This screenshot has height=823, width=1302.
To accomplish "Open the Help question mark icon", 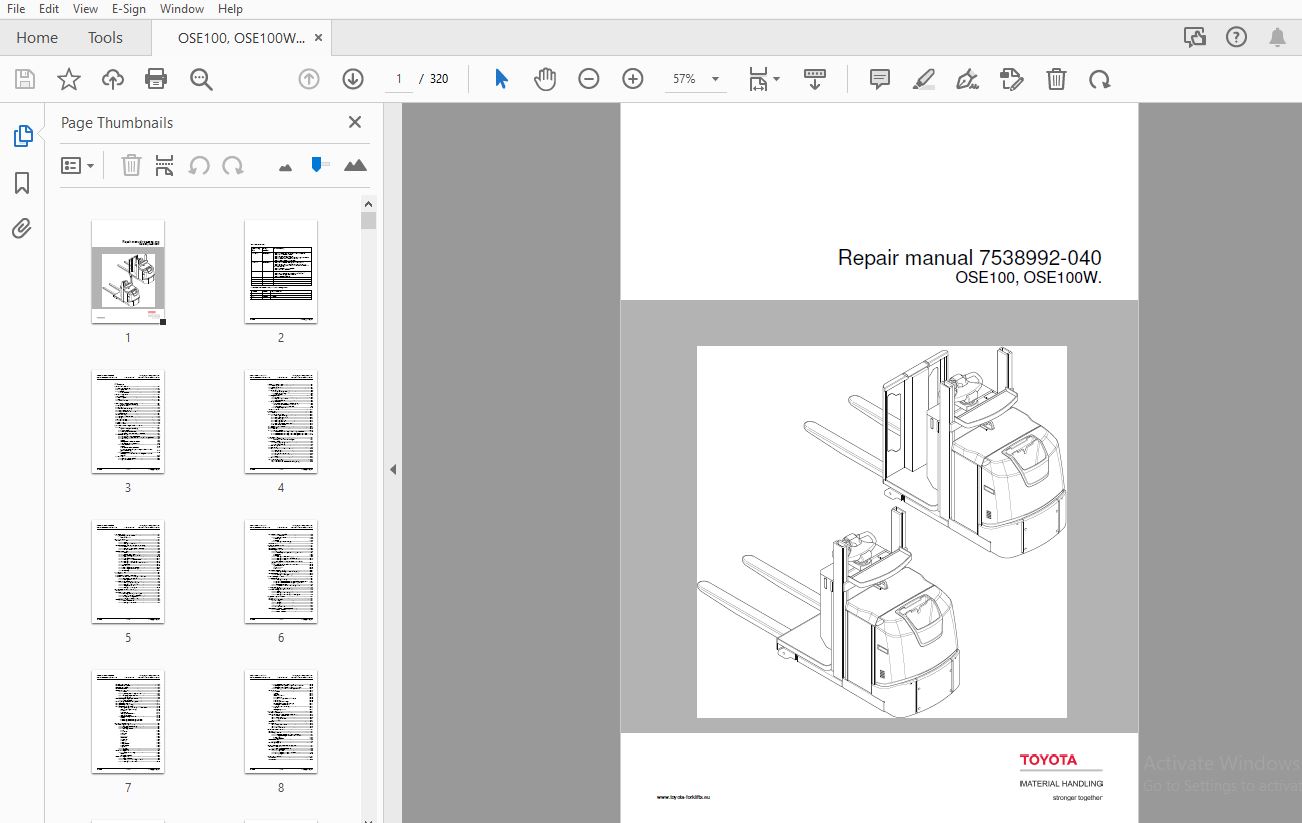I will 1237,38.
